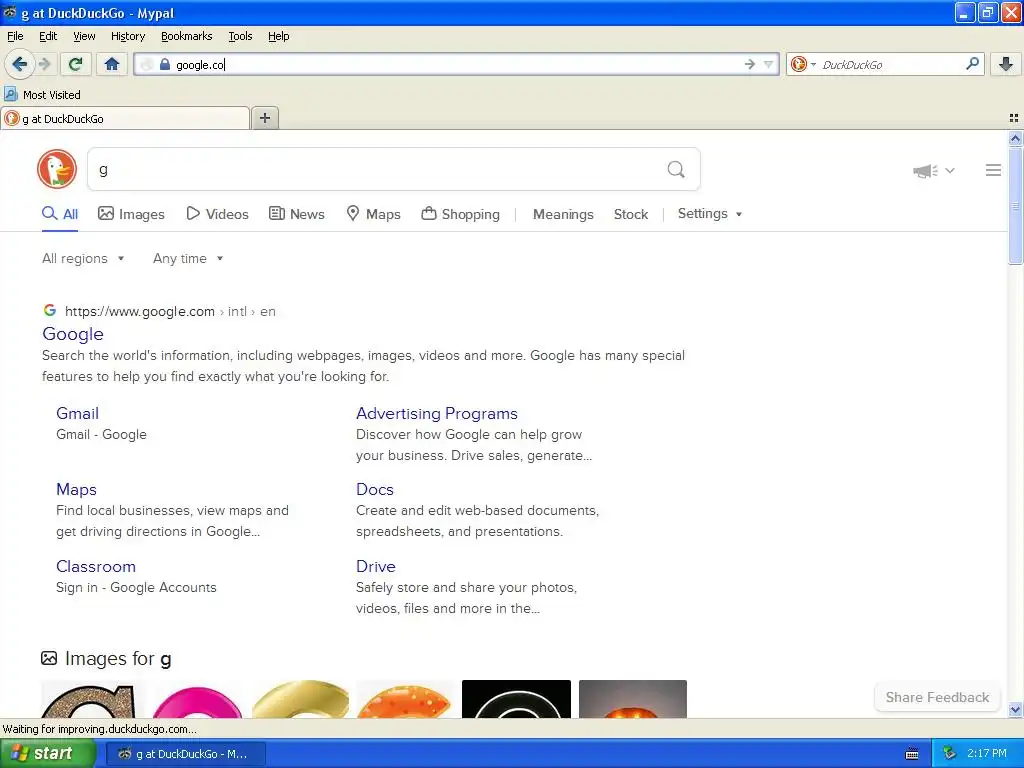1024x768 pixels.
Task: Switch to Images results tab
Action: 131,214
